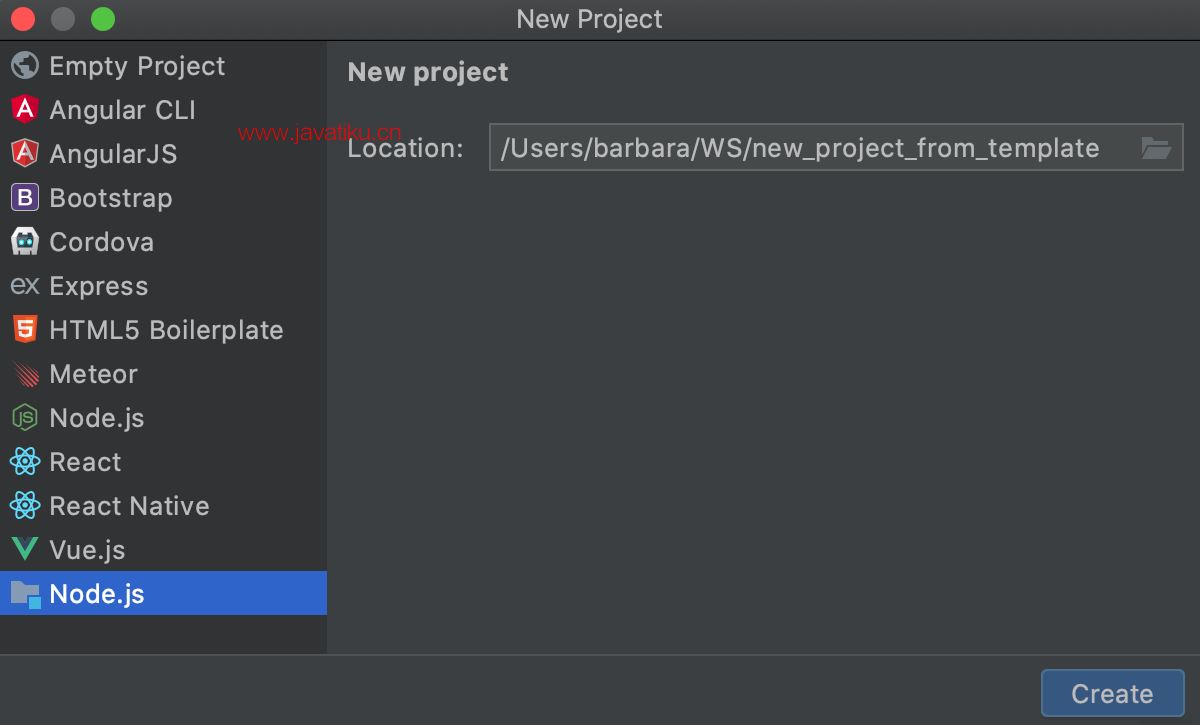Click the Cordova robot icon
1200x725 pixels.
pos(25,242)
